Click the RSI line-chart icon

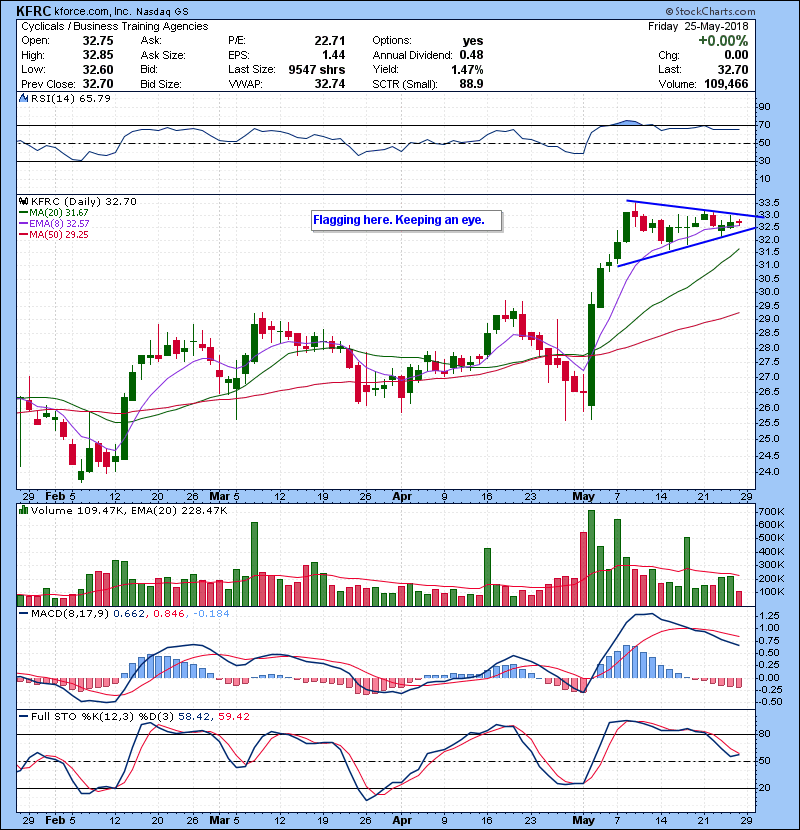(23, 98)
